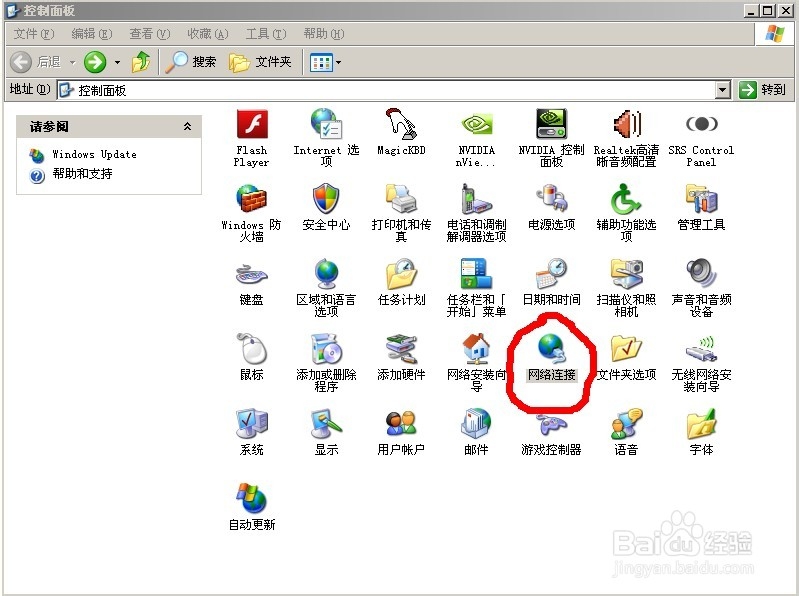Click the green forward arrow button
Image resolution: width=799 pixels, height=596 pixels.
95,62
